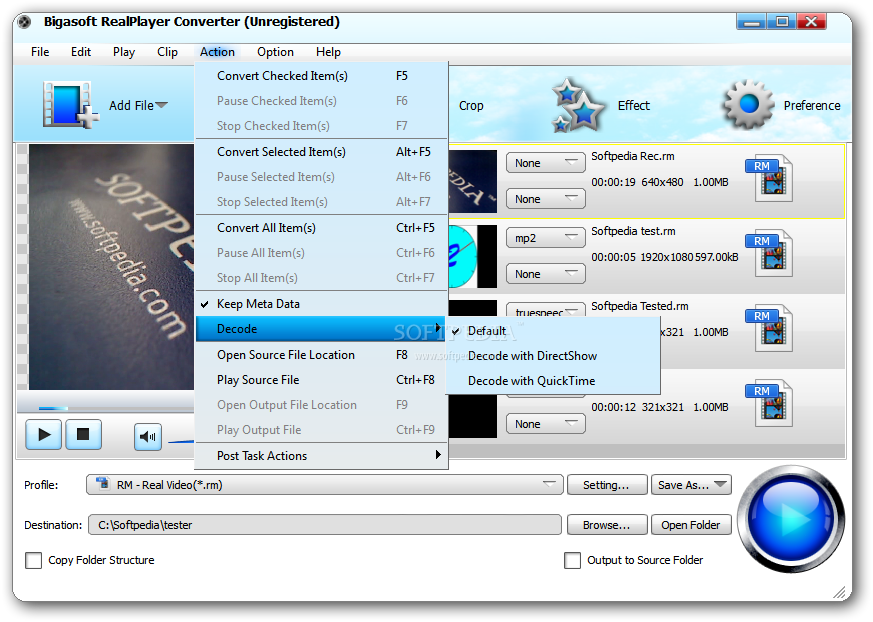This screenshot has width=873, height=622.
Task: Open the Edit menu
Action: tap(81, 52)
